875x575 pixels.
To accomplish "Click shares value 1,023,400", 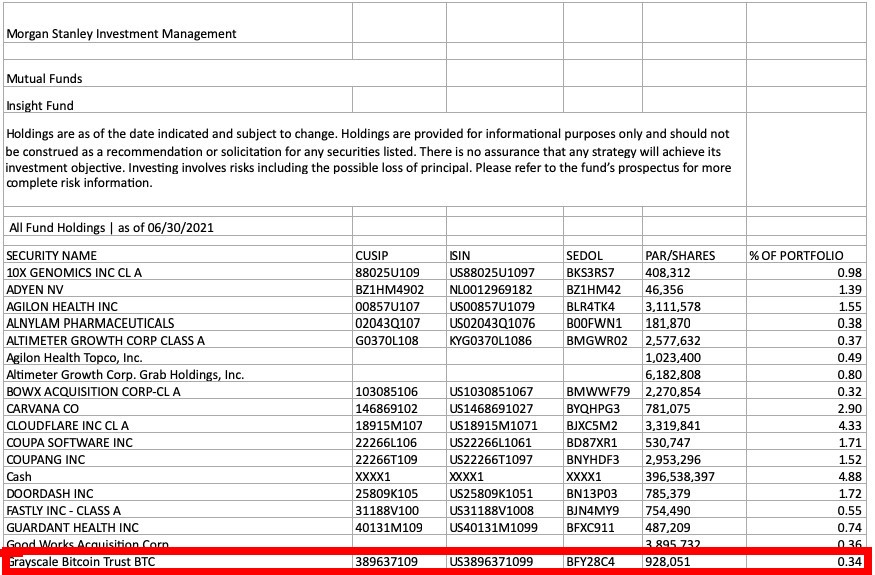I will (694, 357).
